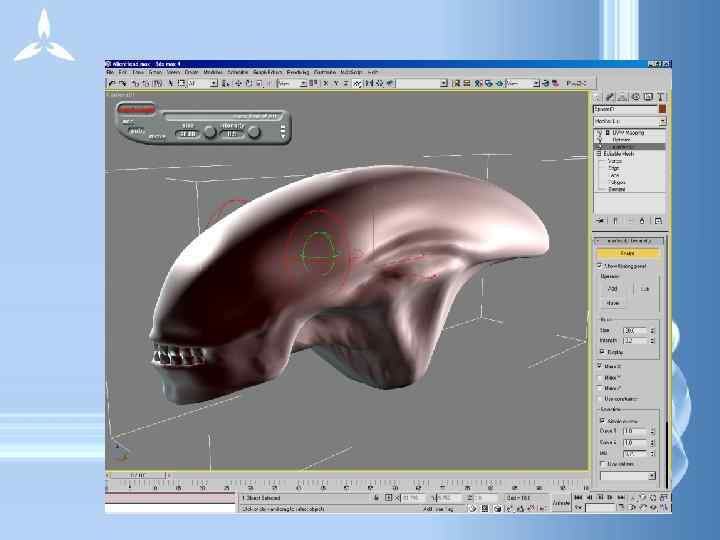Enable the Mirror Z checkbox
The width and height of the screenshot is (720, 540).
click(599, 388)
